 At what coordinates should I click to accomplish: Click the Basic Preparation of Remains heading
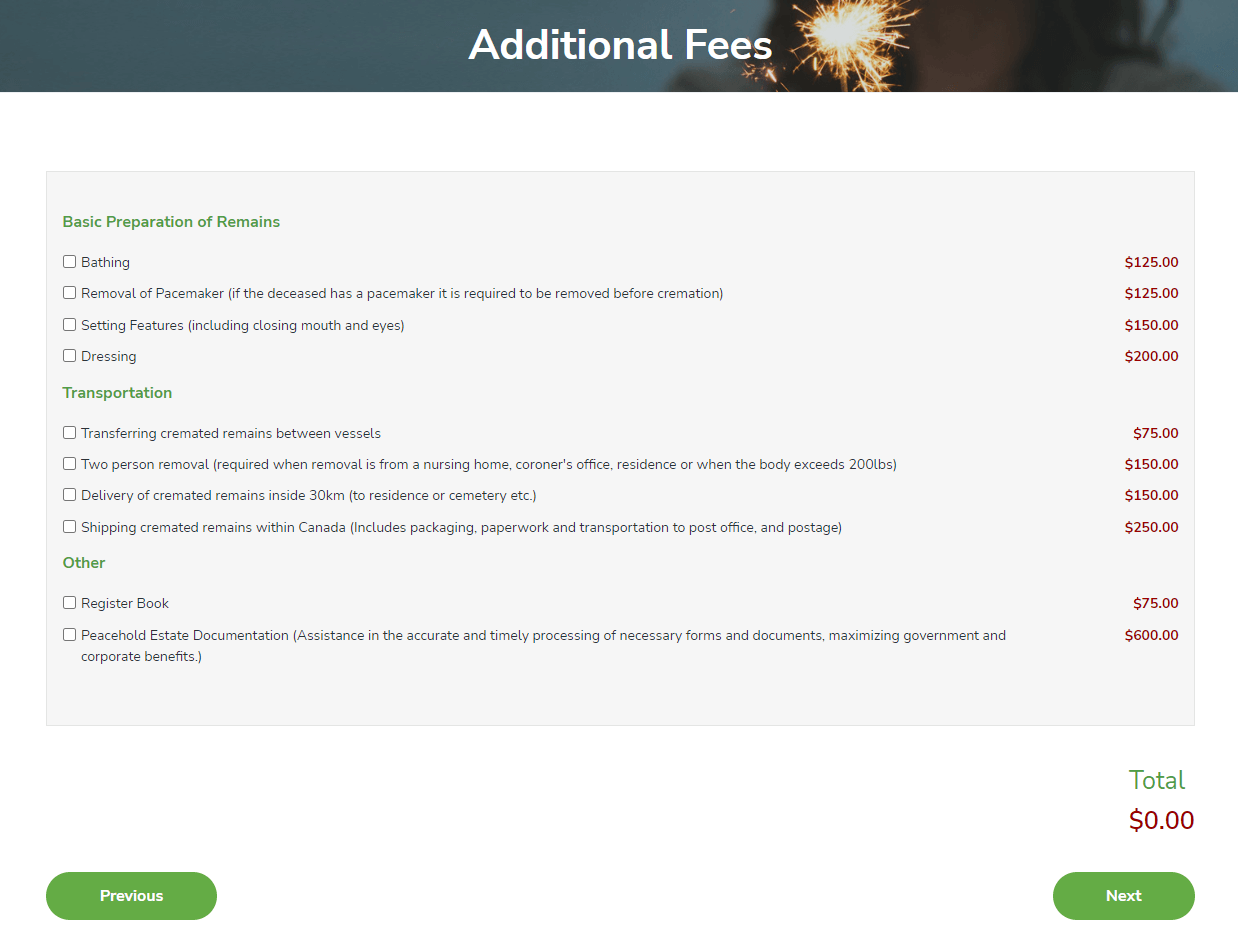tap(171, 222)
